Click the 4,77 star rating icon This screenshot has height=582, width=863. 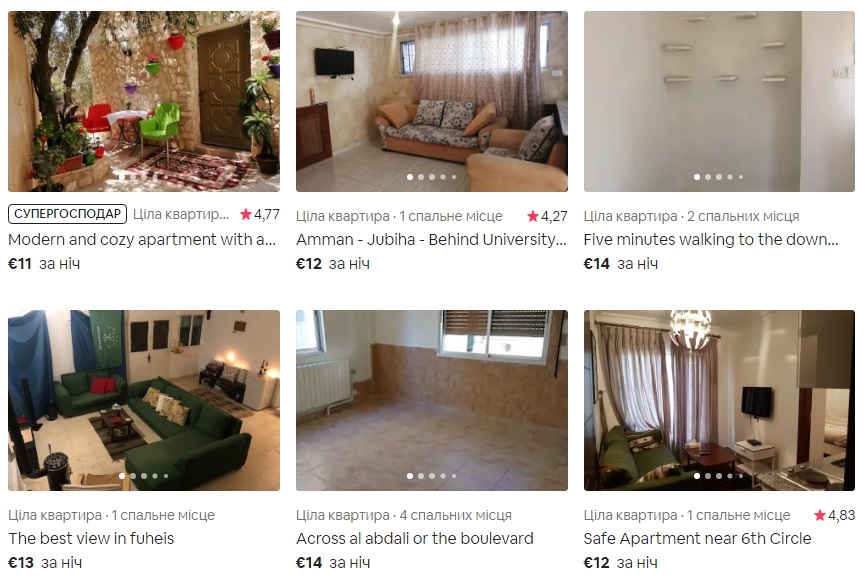(245, 214)
